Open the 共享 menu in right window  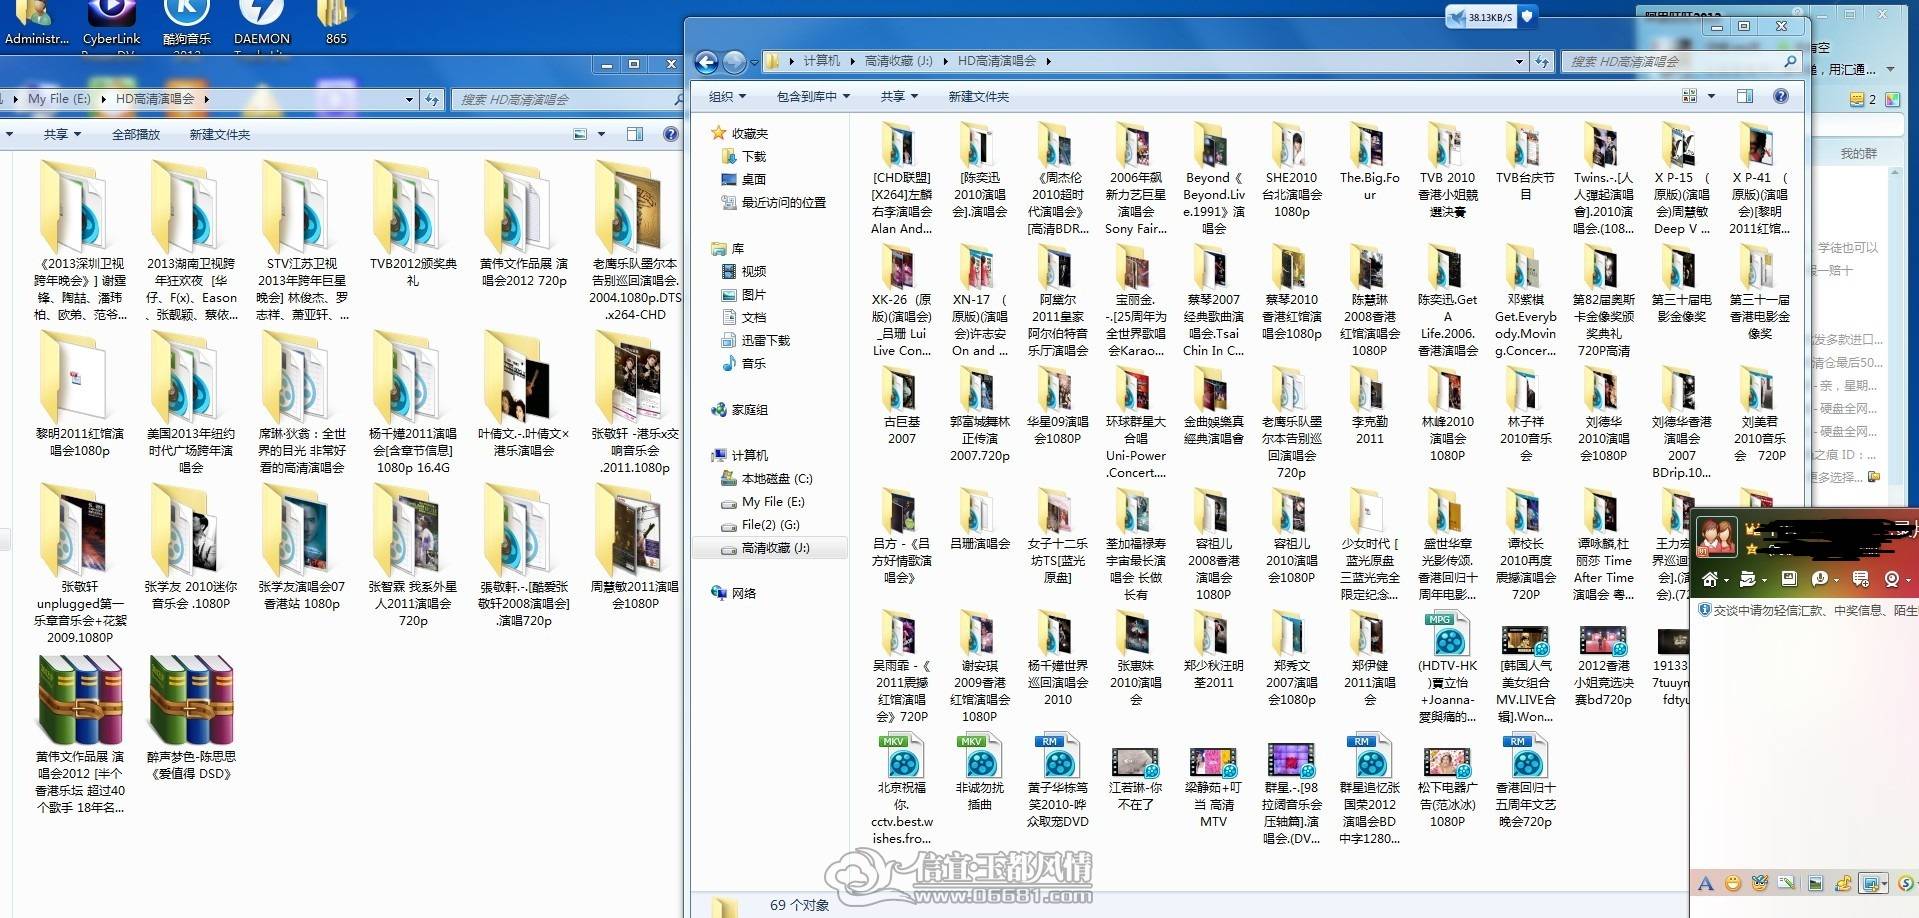[x=899, y=97]
